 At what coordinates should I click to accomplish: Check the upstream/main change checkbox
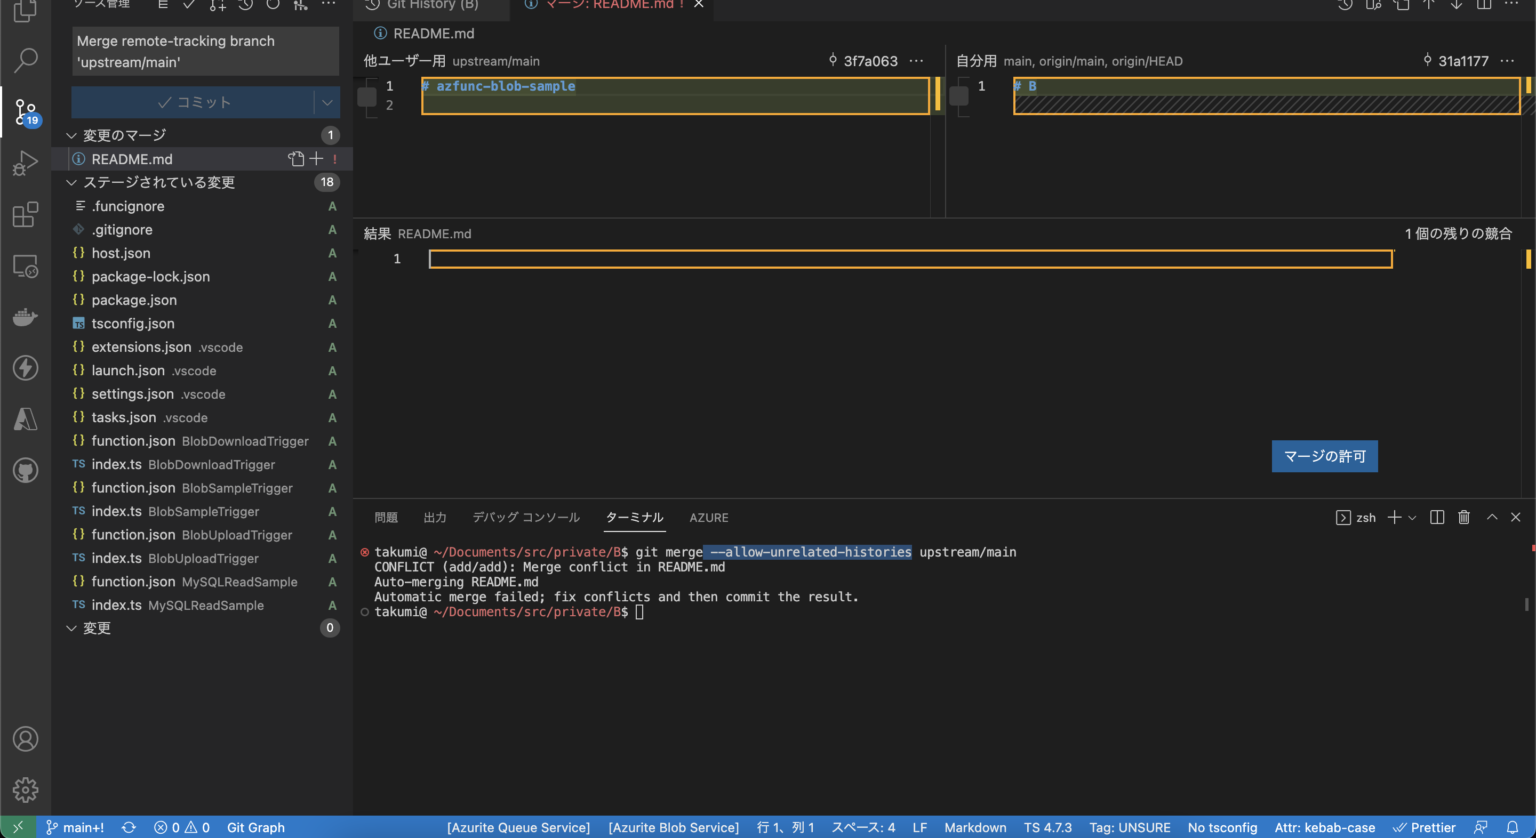(367, 96)
